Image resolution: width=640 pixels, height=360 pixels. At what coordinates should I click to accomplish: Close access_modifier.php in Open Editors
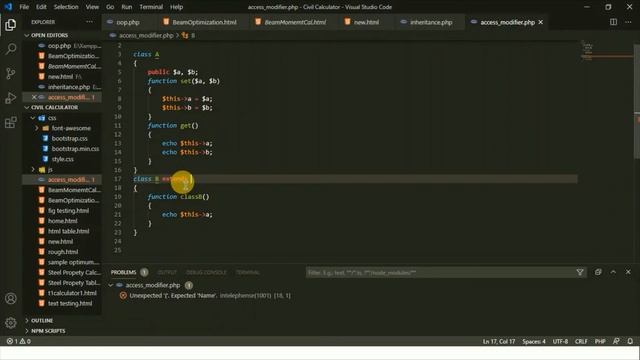(34, 97)
